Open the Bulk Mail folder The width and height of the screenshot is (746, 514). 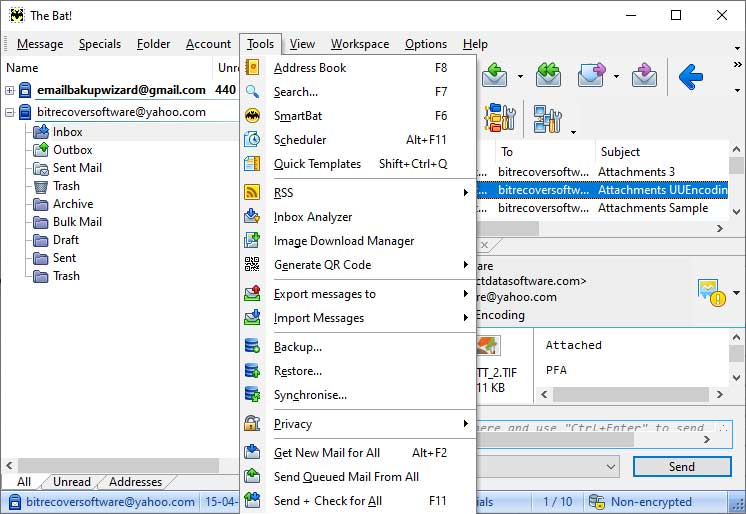pos(77,222)
